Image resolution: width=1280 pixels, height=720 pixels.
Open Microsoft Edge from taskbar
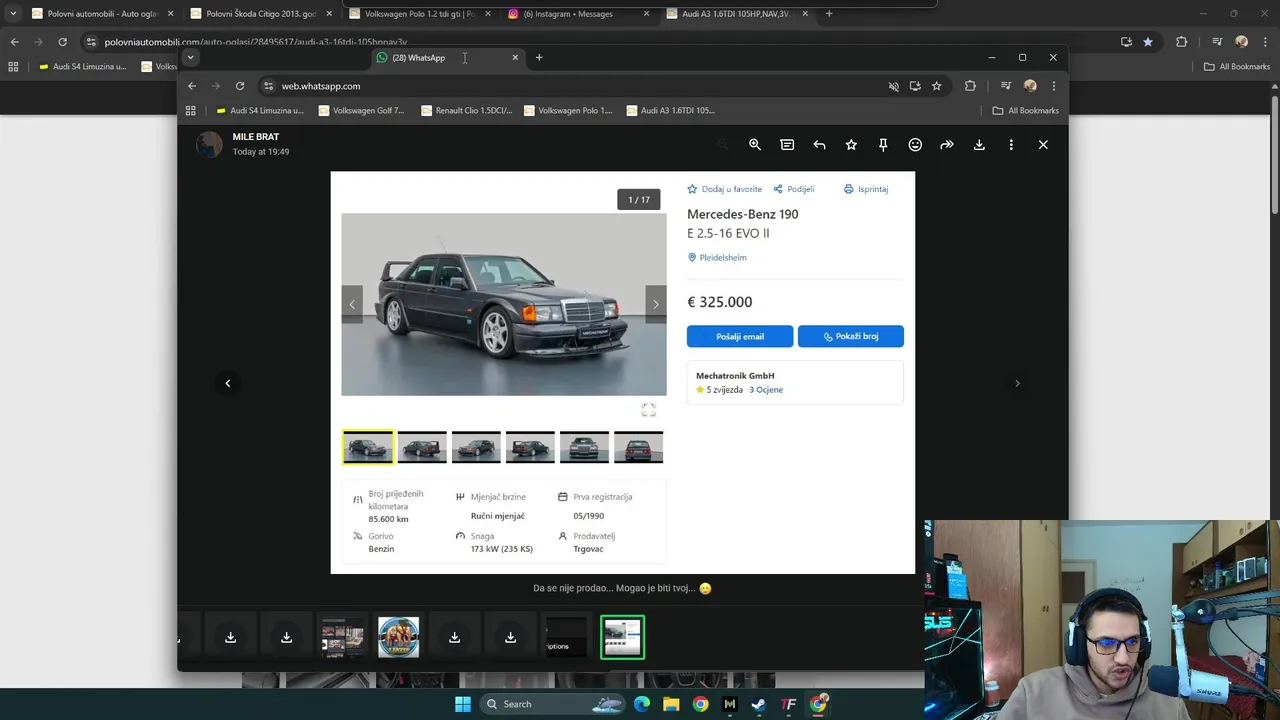point(642,704)
